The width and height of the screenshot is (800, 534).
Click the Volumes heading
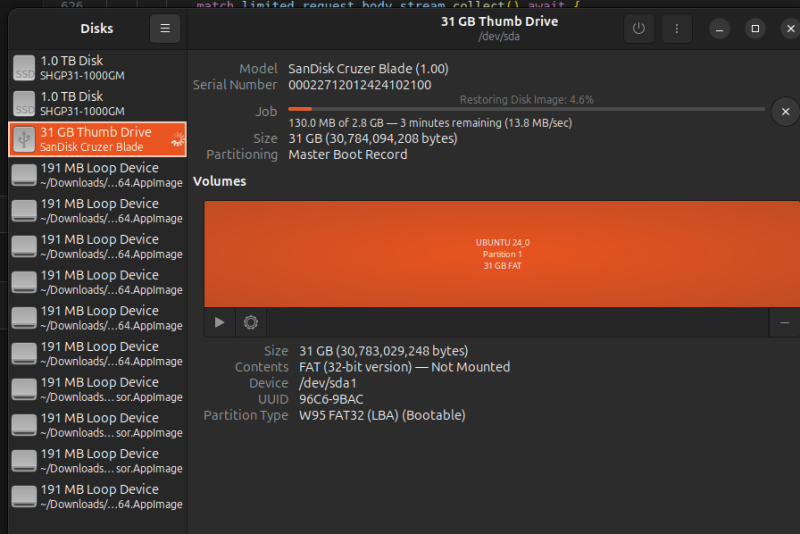tap(219, 182)
